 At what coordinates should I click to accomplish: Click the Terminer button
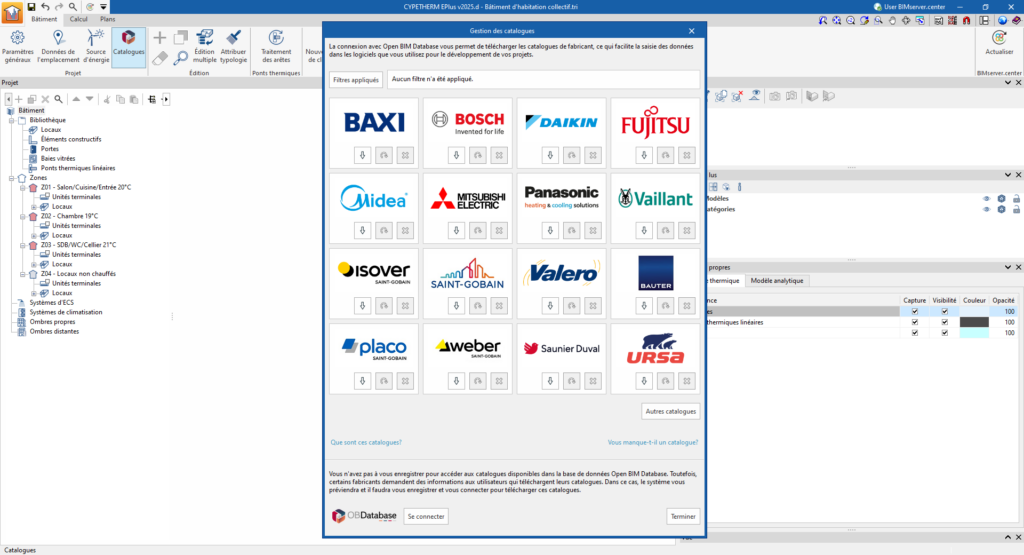pos(683,516)
